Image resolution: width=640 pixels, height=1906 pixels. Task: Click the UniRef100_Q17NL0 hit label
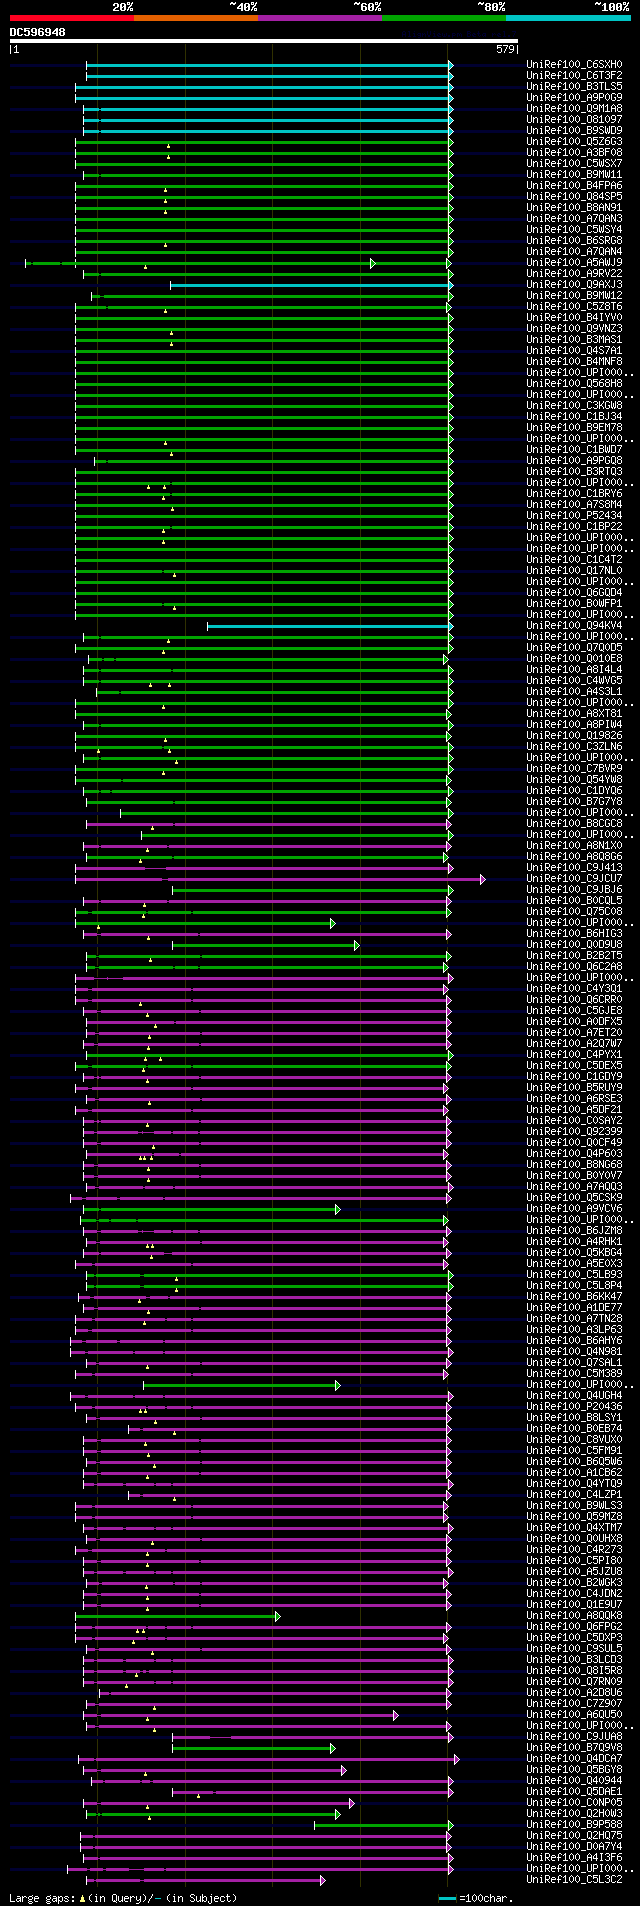pyautogui.click(x=574, y=571)
